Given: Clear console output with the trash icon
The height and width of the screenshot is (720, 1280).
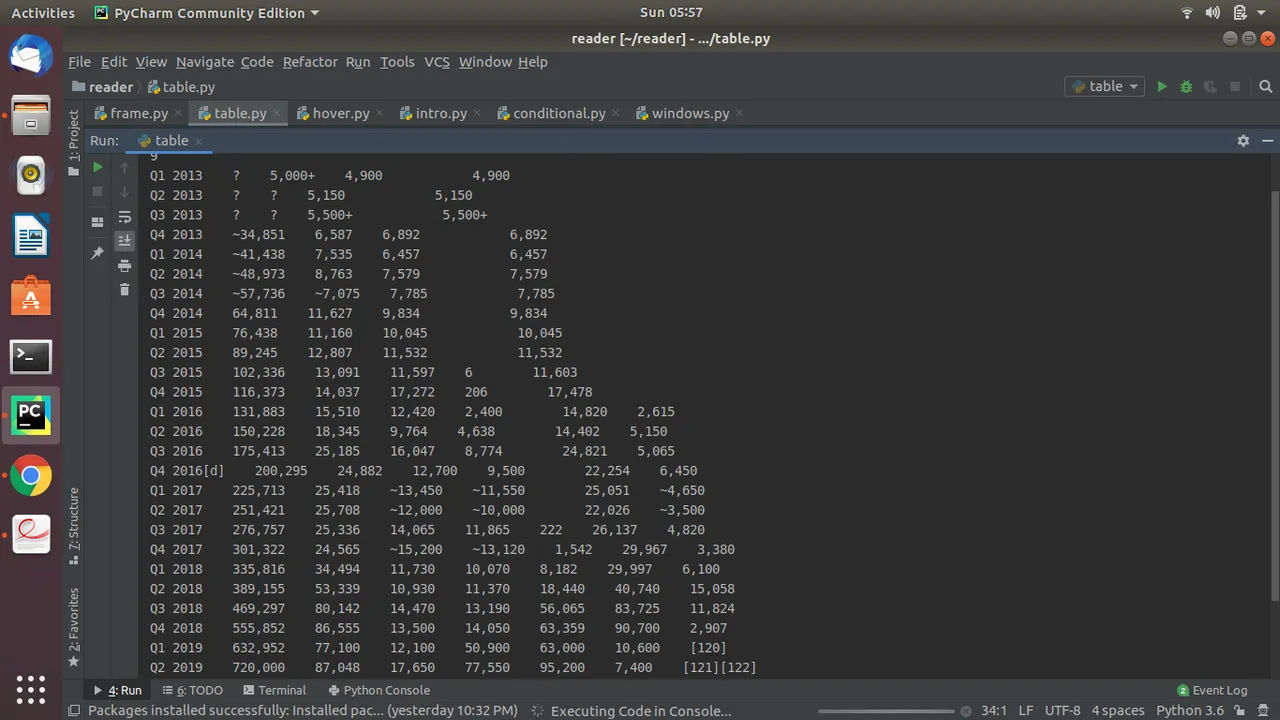Looking at the screenshot, I should pyautogui.click(x=124, y=290).
